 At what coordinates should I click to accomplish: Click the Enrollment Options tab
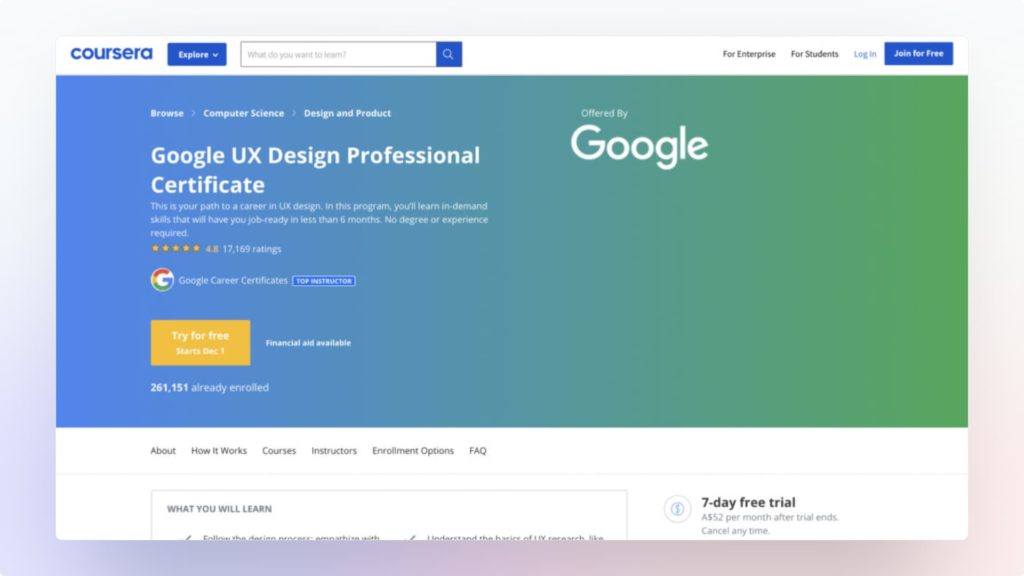pos(412,450)
